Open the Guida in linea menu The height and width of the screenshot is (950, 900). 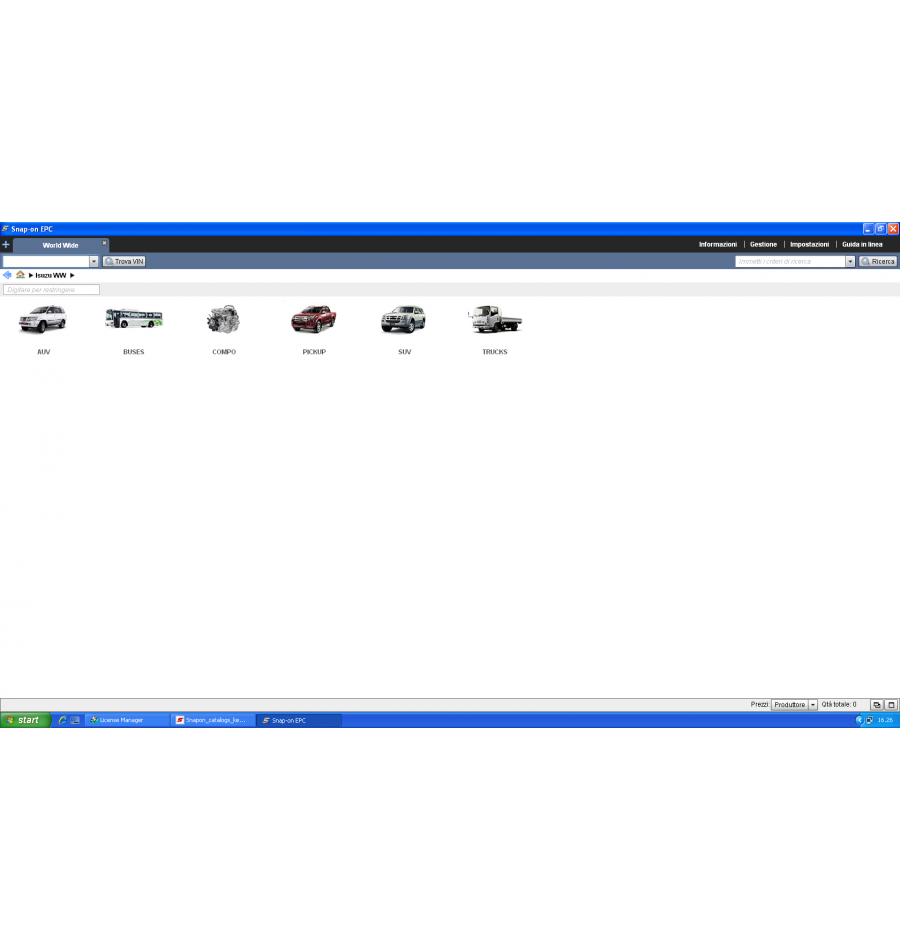[862, 244]
